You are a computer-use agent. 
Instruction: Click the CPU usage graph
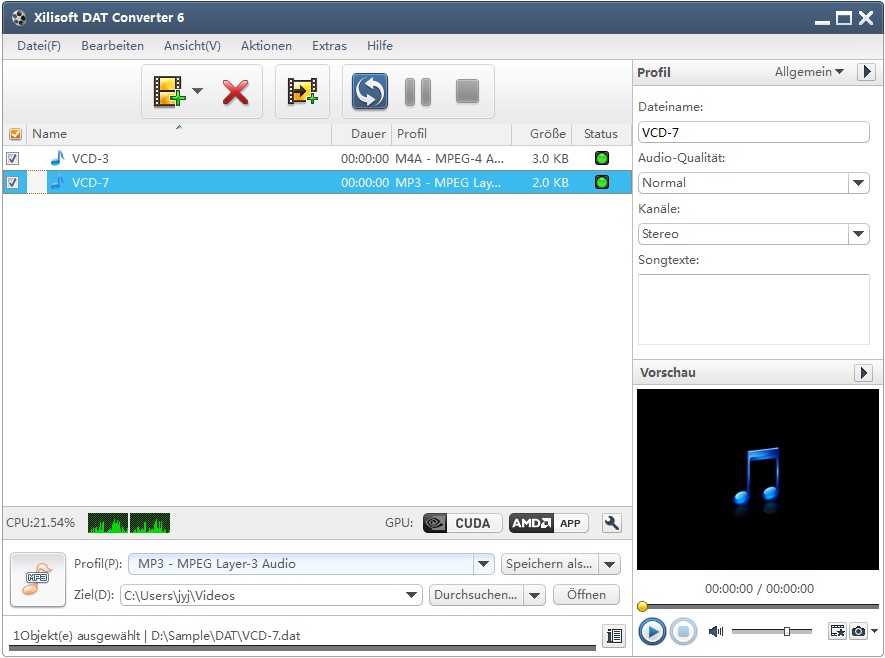click(x=129, y=523)
